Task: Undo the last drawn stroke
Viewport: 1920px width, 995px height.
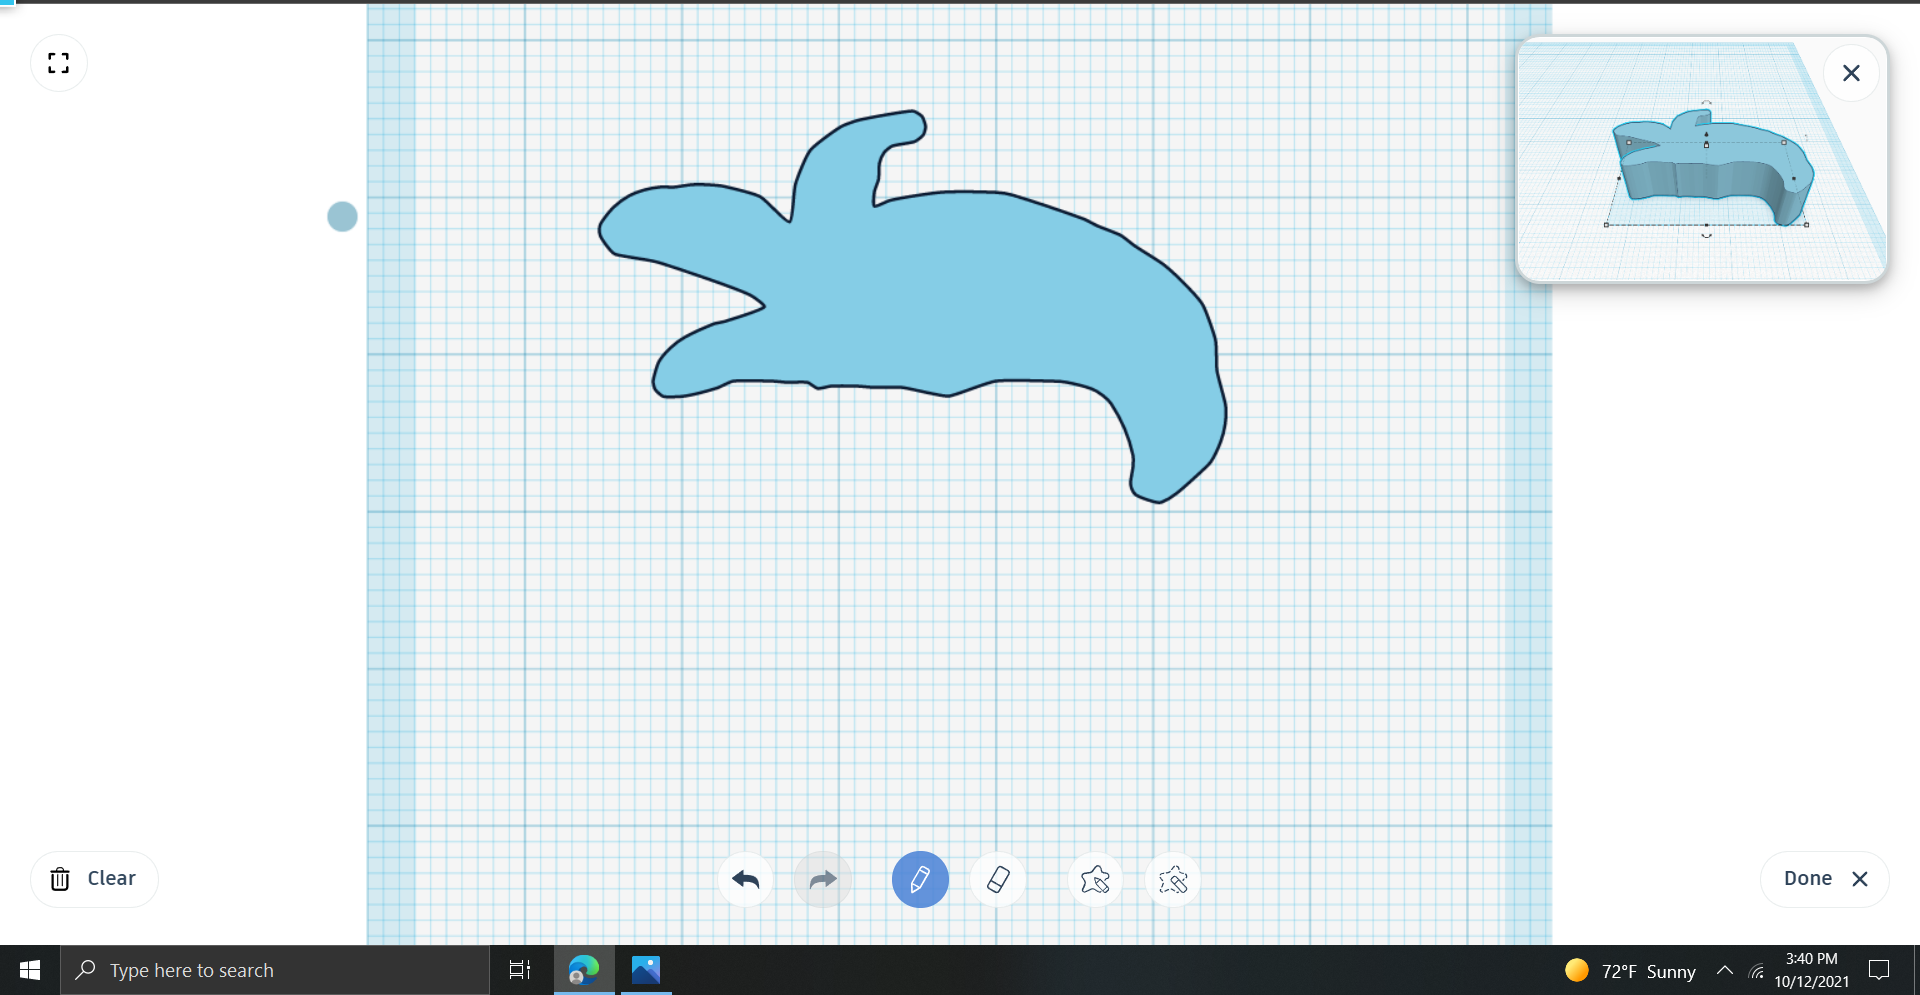Action: [x=744, y=879]
